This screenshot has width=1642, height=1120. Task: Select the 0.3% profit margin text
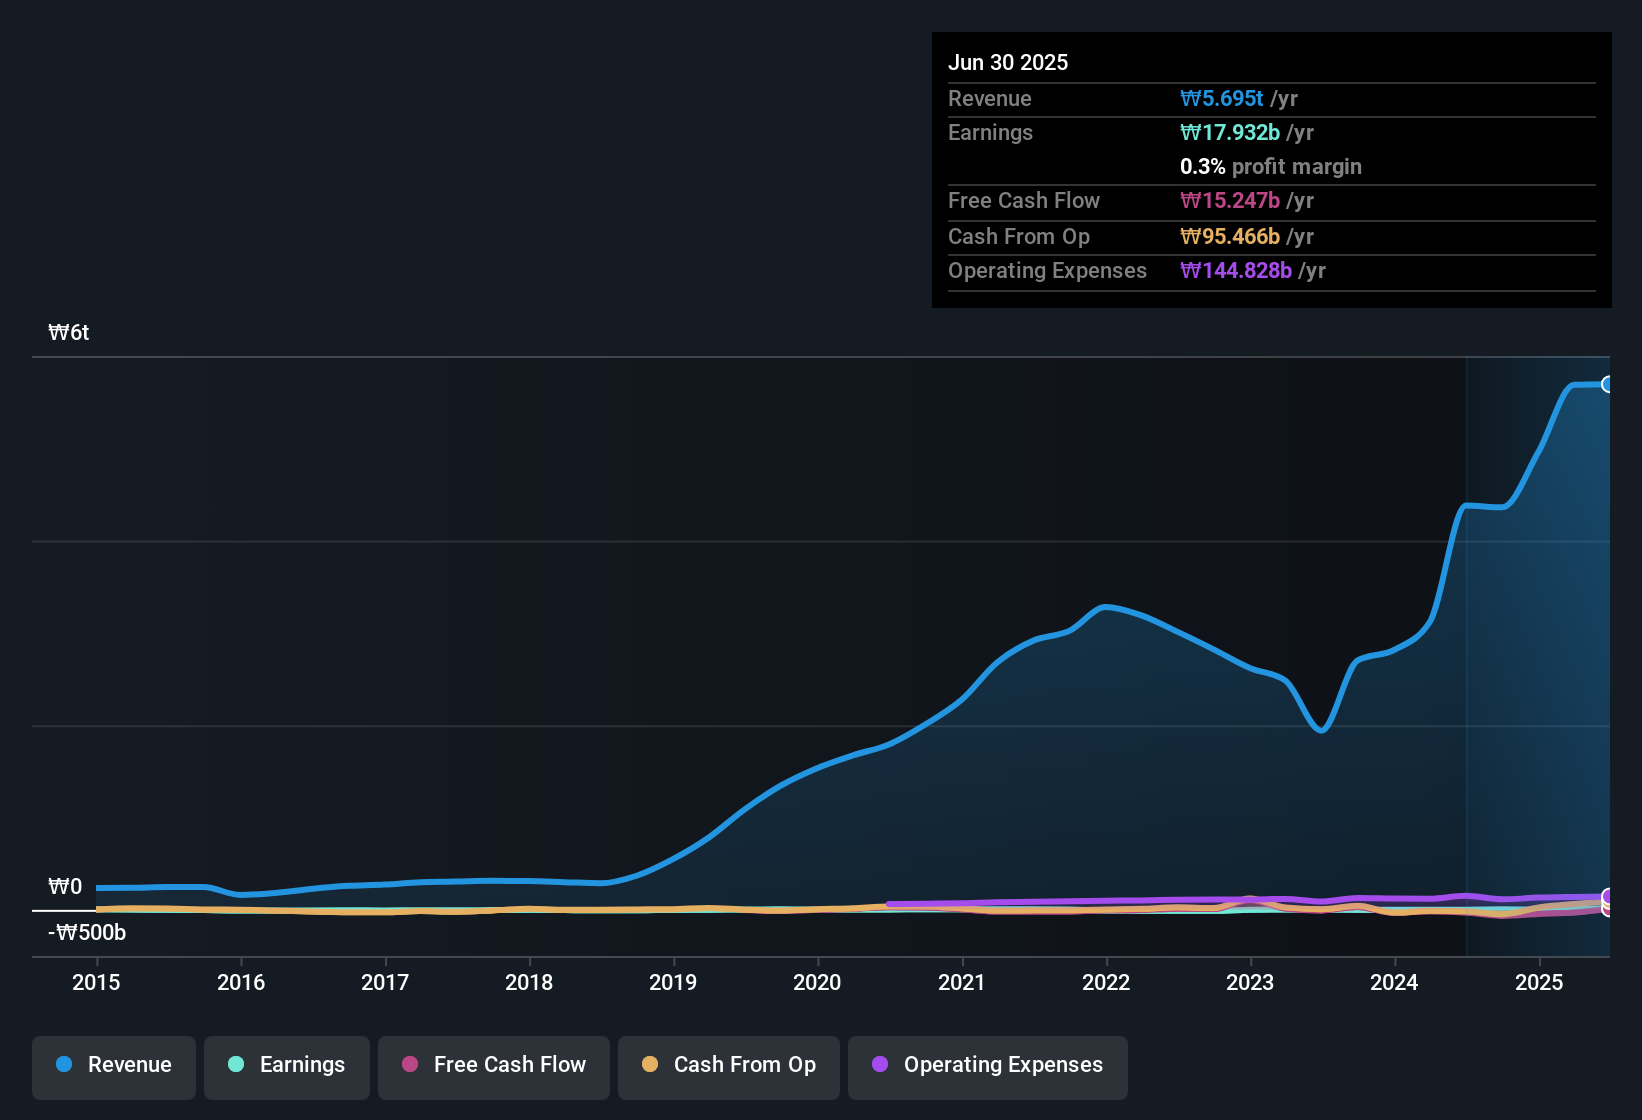pyautogui.click(x=1271, y=167)
